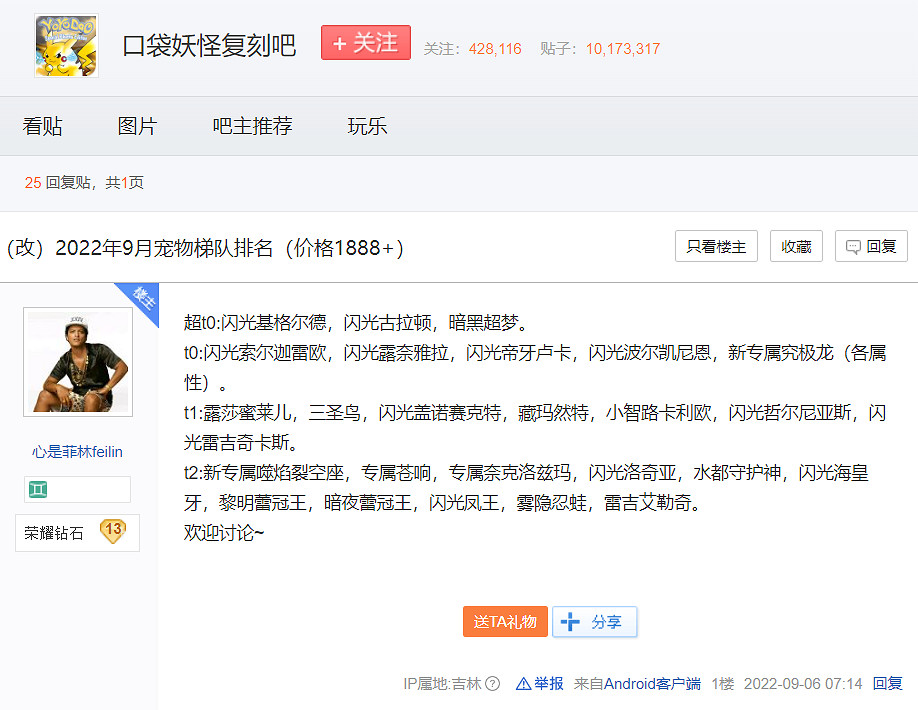Click the 举报 warning triangle icon
This screenshot has width=918, height=710.
tap(524, 683)
